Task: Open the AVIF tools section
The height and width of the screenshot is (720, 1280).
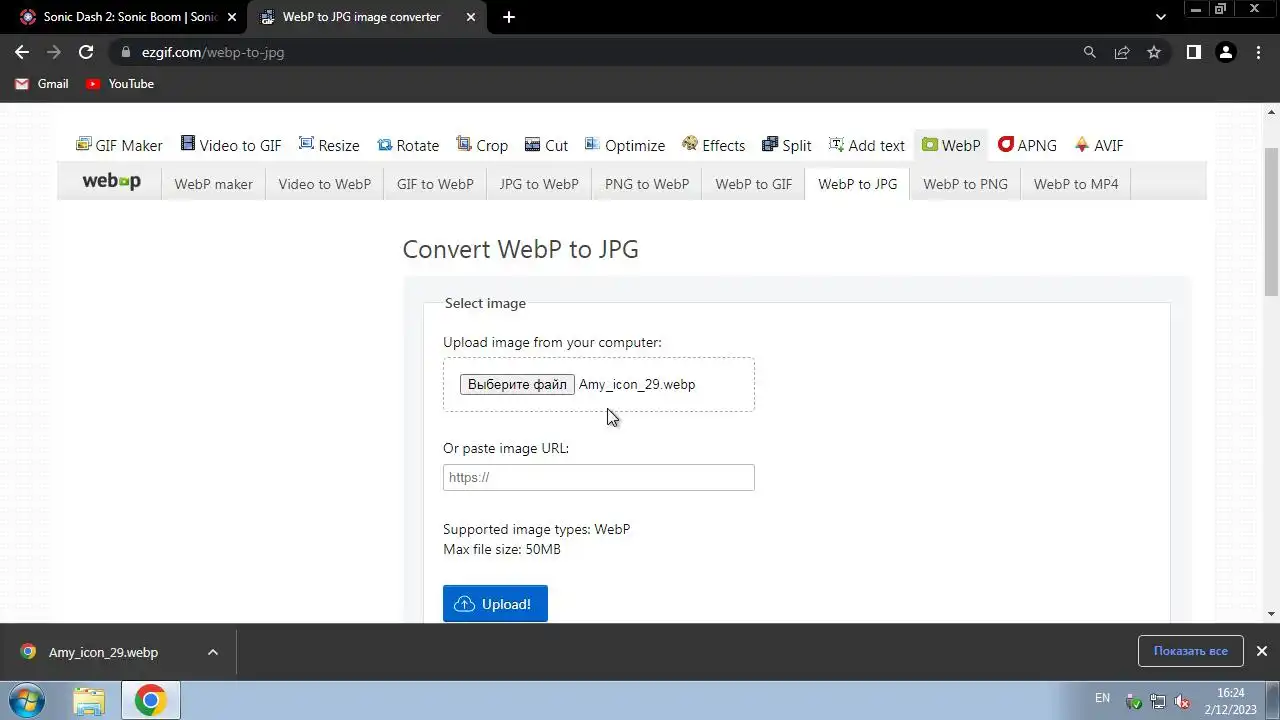Action: (1099, 145)
